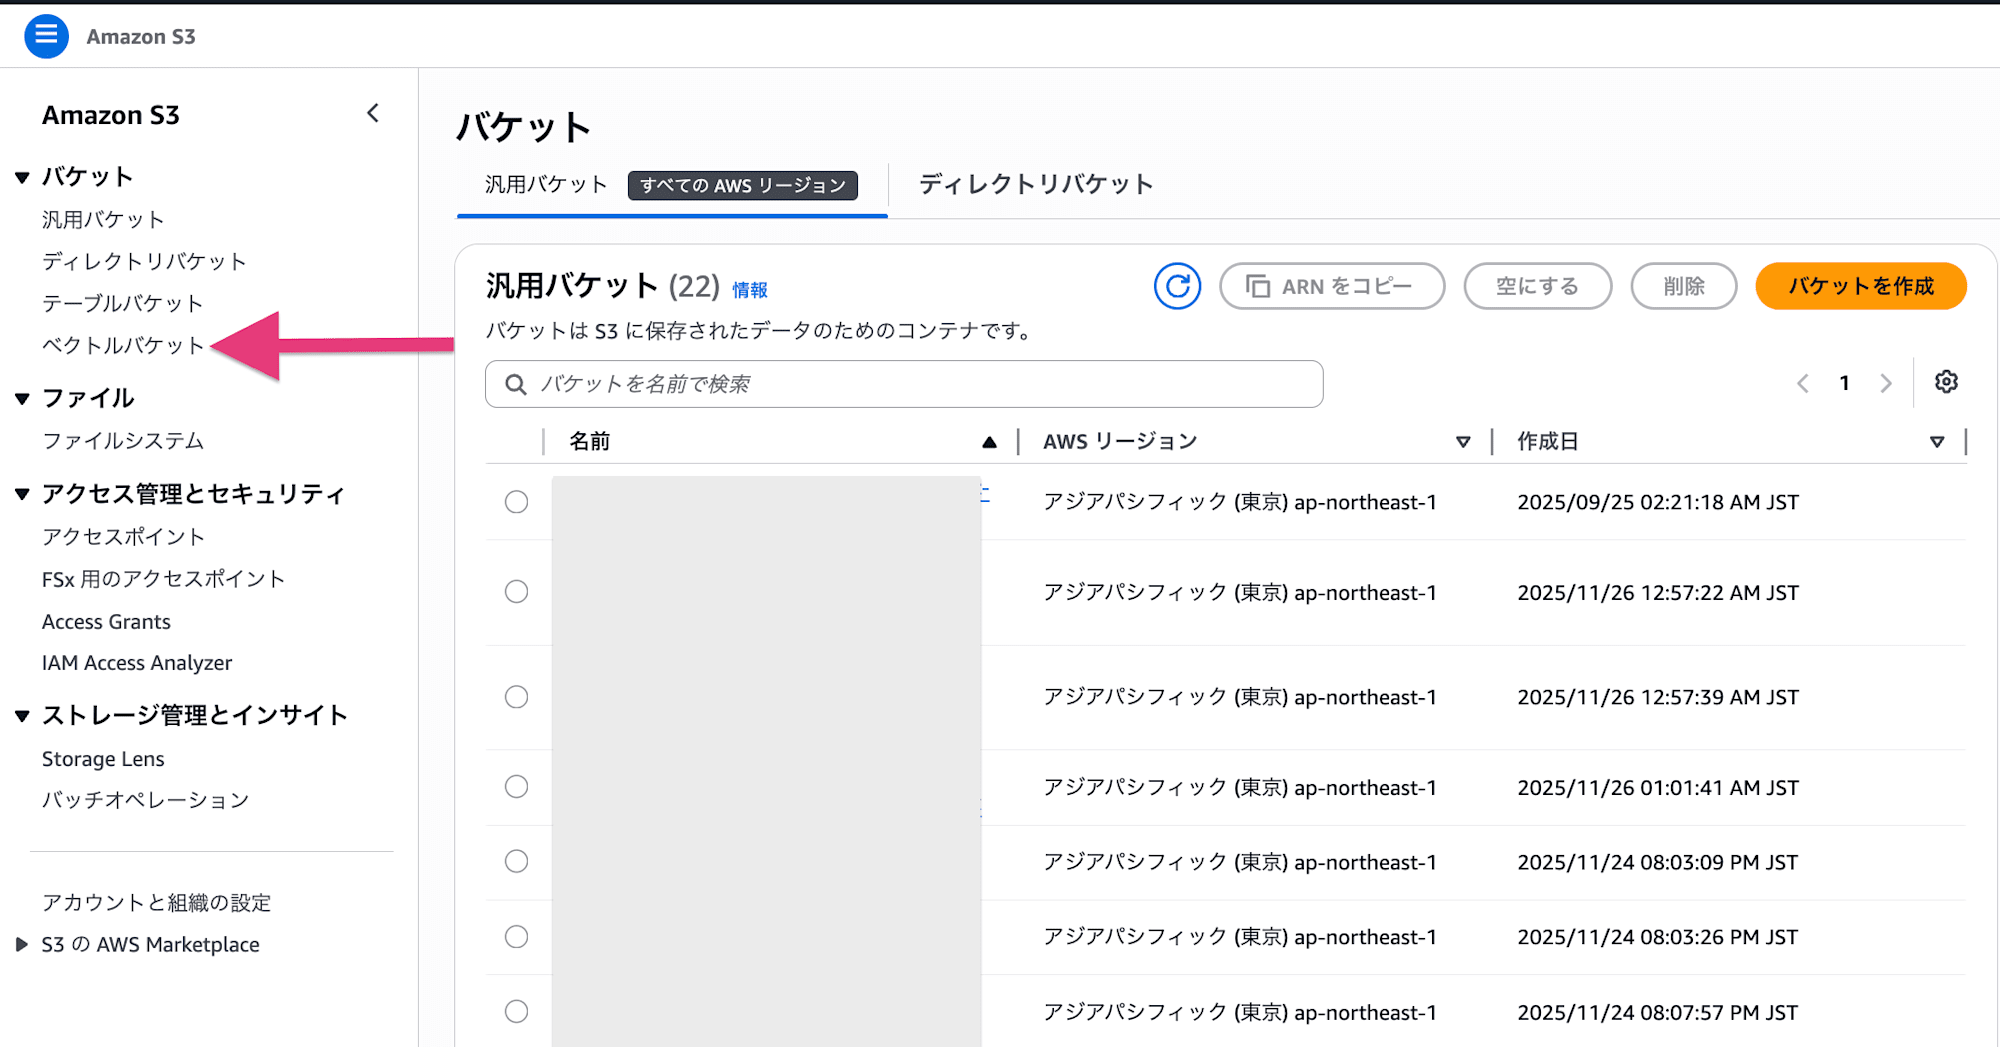The height and width of the screenshot is (1047, 2000).
Task: Collapse the バケット sidebar section
Action: tap(22, 178)
